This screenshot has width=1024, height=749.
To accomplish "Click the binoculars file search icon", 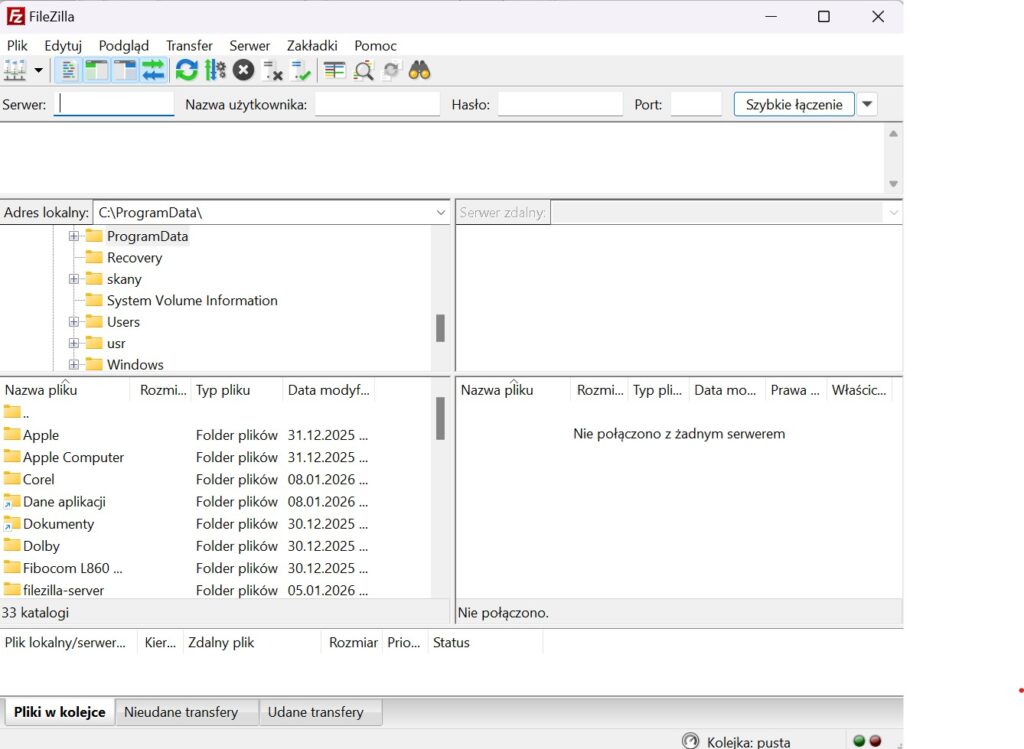I will pyautogui.click(x=420, y=71).
